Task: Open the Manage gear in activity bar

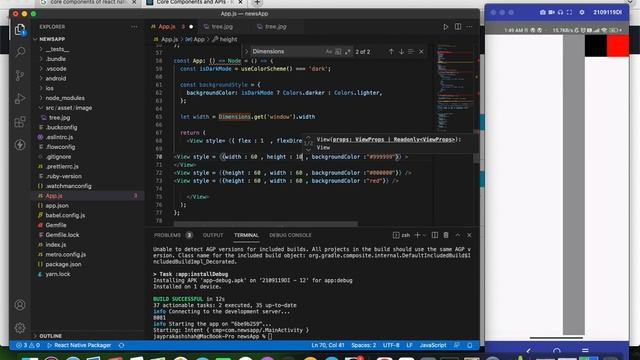Action: [x=20, y=328]
